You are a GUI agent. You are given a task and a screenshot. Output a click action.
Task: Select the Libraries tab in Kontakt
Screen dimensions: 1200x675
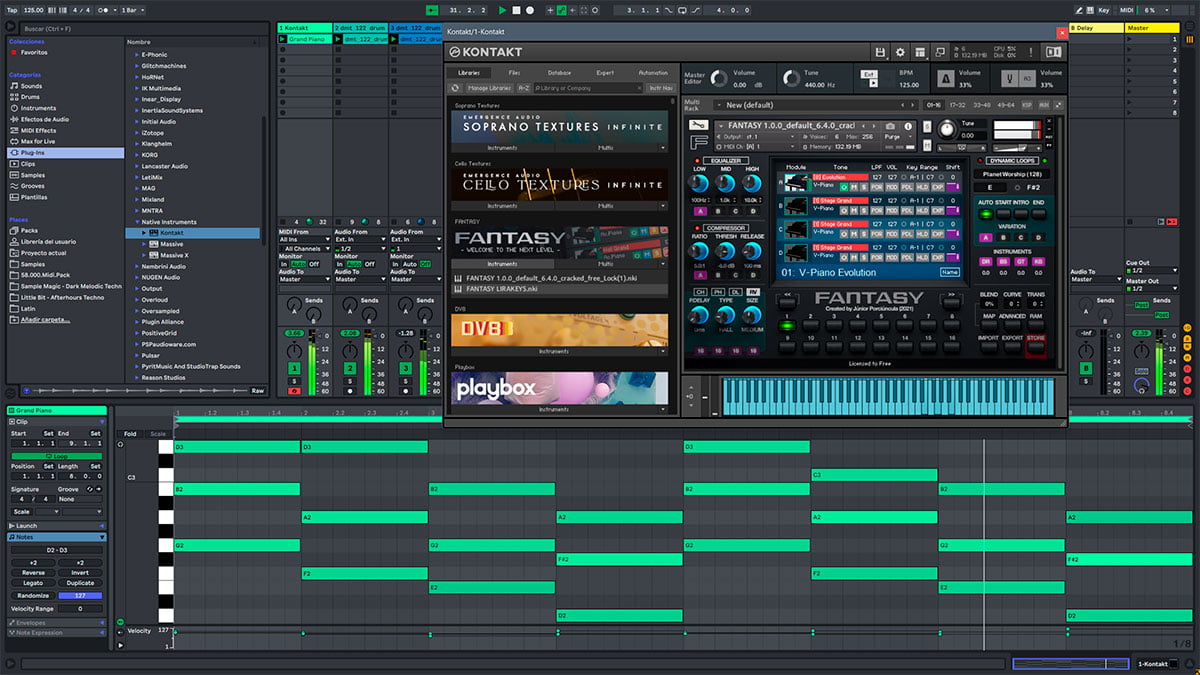(x=468, y=73)
